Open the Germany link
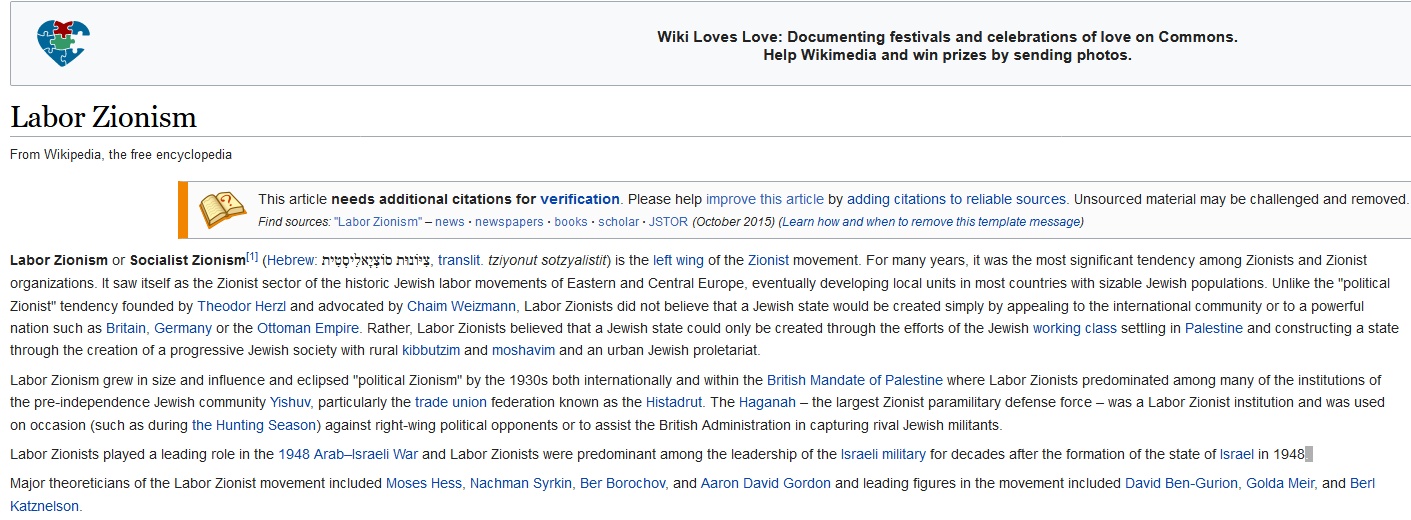 183,328
